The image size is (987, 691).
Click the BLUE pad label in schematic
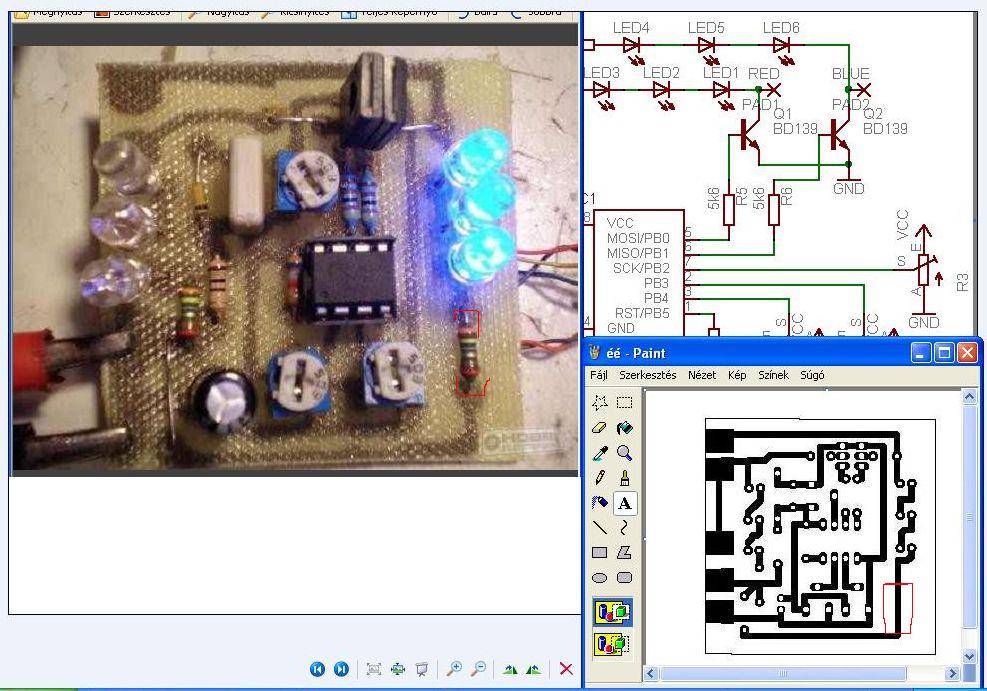click(x=850, y=74)
